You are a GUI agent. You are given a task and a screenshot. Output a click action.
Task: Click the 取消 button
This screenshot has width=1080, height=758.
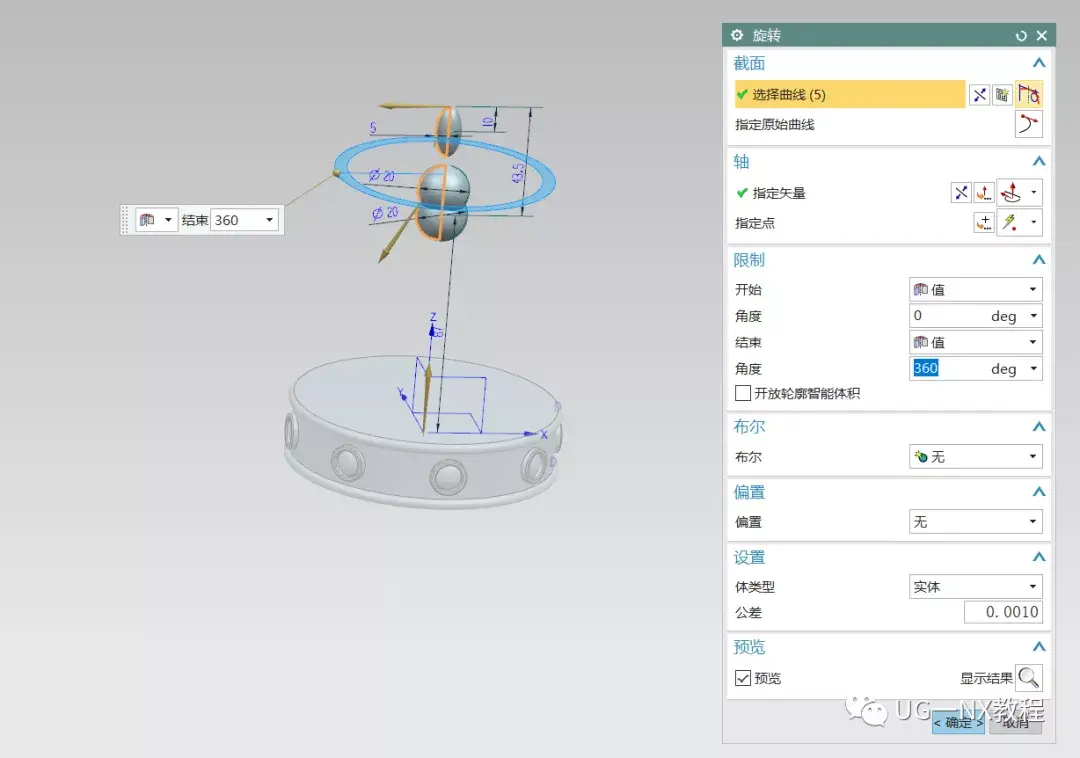1016,722
